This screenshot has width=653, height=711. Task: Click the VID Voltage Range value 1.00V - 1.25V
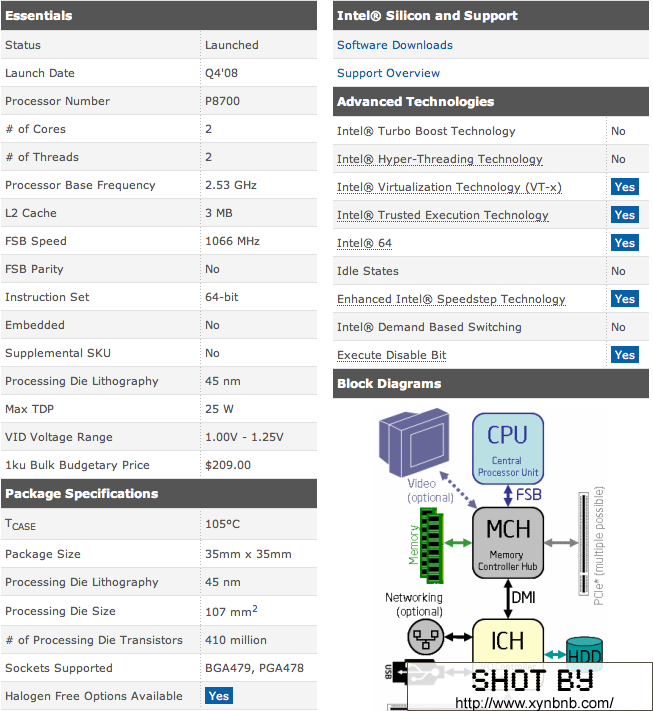point(244,437)
